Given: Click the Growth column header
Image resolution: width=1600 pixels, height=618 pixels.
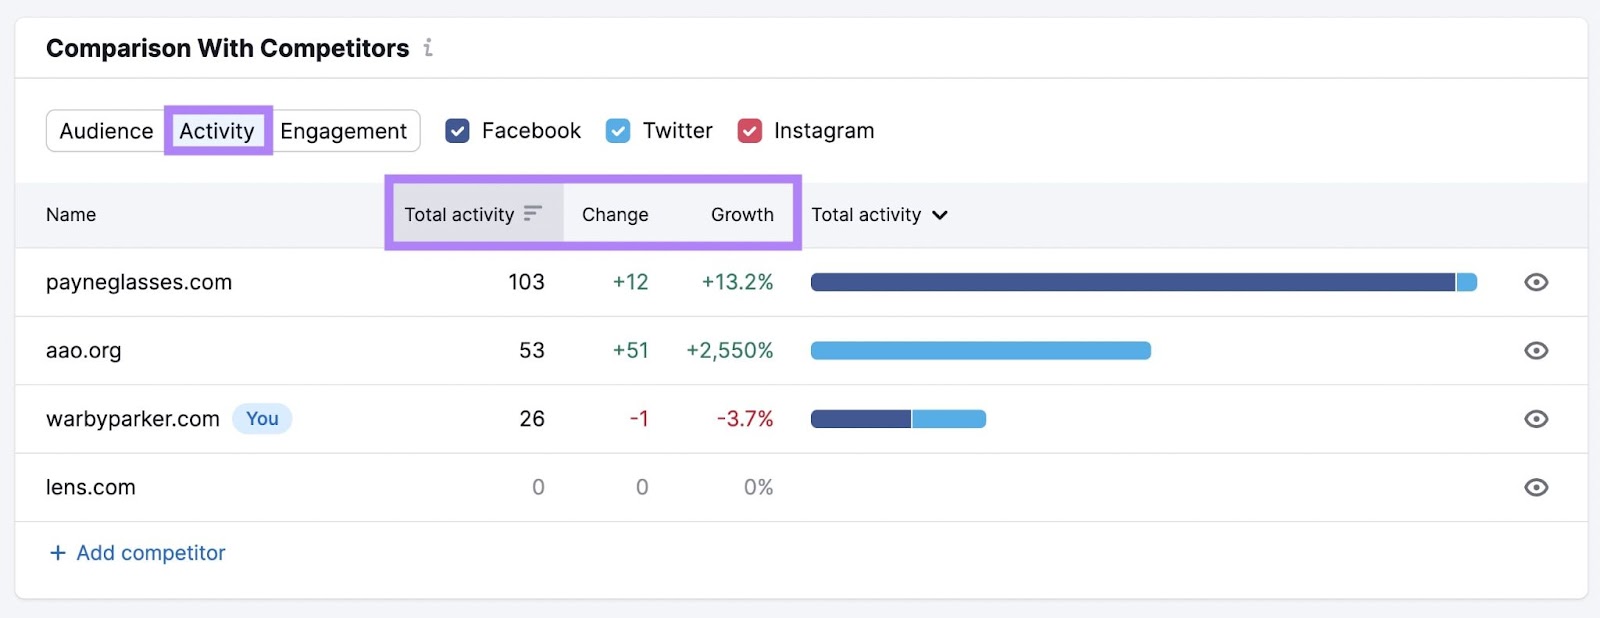Looking at the screenshot, I should (741, 214).
